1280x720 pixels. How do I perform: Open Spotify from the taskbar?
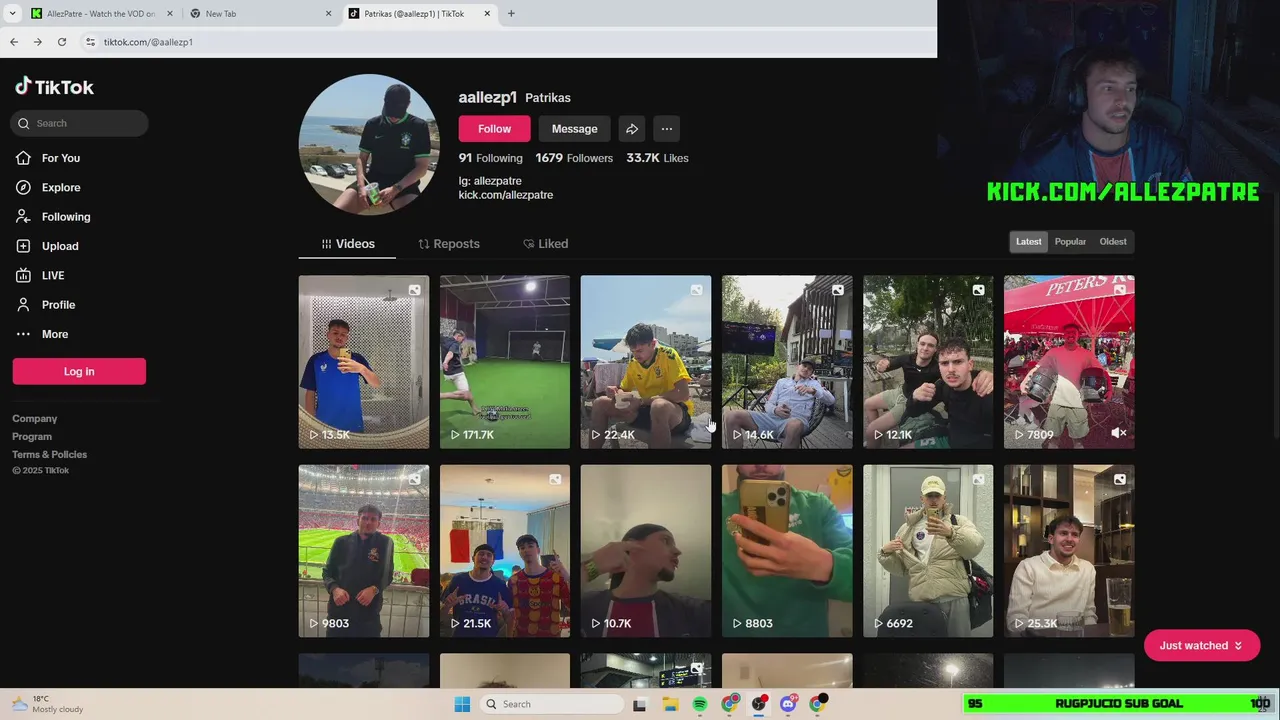pos(700,704)
